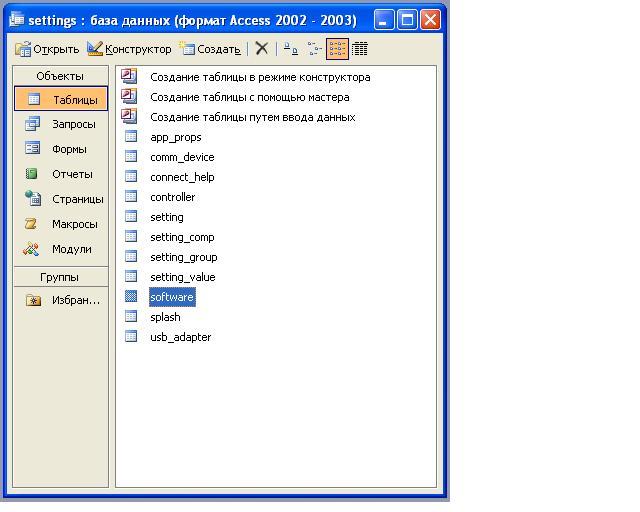The height and width of the screenshot is (512, 640).
Task: Select Макросы (Macros) in sidebar
Action: click(61, 225)
